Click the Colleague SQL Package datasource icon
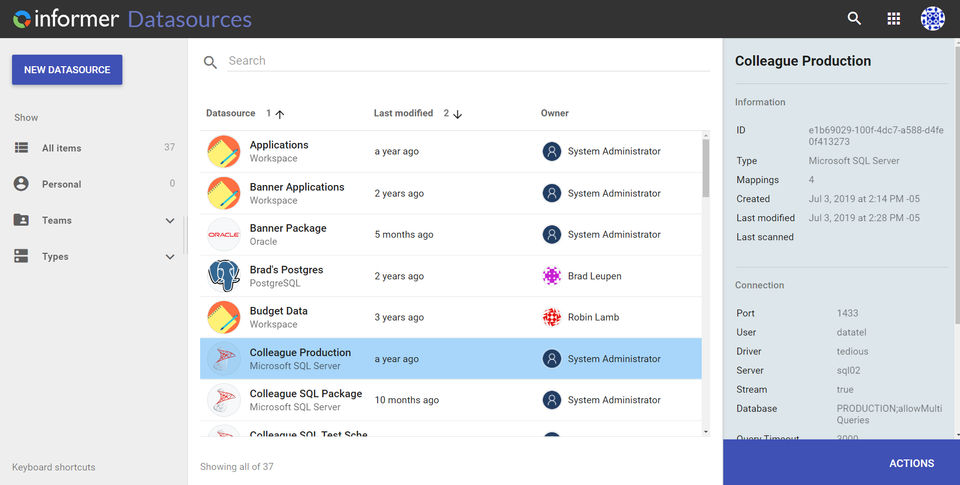This screenshot has height=485, width=960. [224, 400]
